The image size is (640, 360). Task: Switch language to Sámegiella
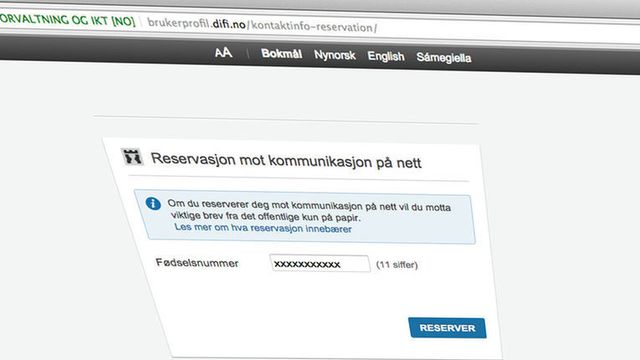click(x=444, y=58)
